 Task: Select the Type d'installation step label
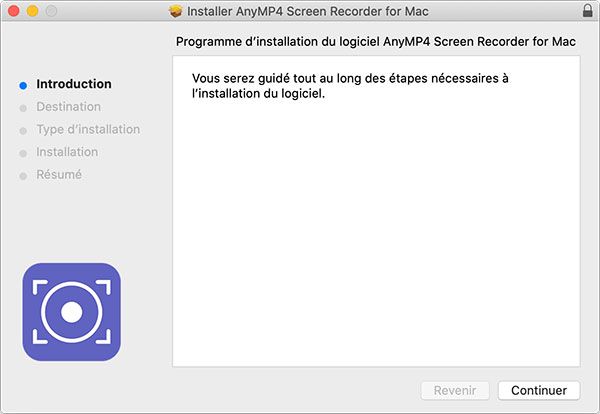pyautogui.click(x=88, y=130)
